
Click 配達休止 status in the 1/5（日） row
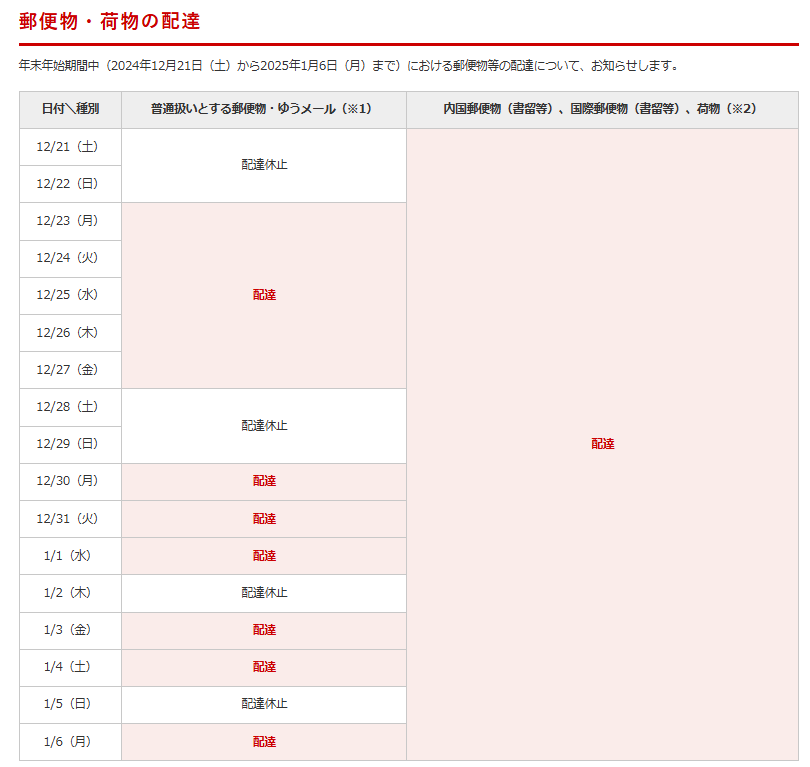click(264, 704)
